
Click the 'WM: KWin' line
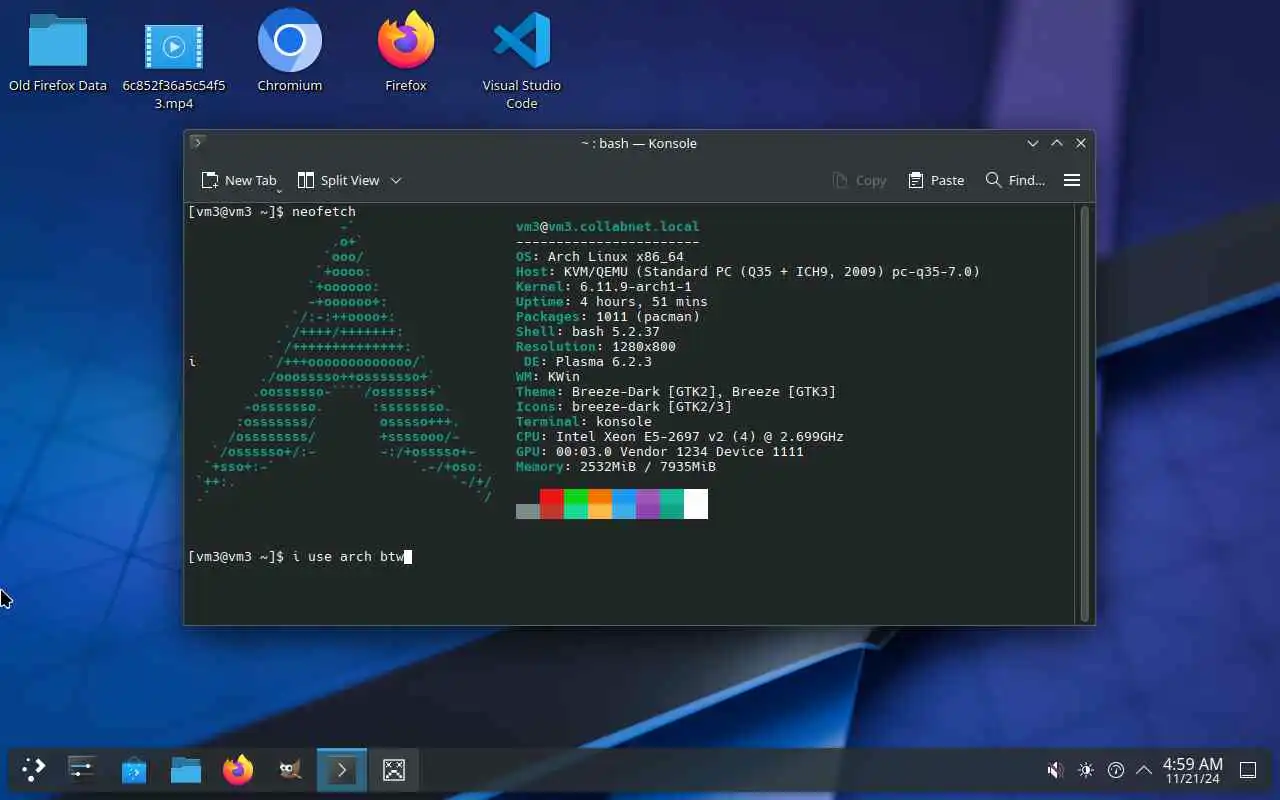click(x=548, y=377)
